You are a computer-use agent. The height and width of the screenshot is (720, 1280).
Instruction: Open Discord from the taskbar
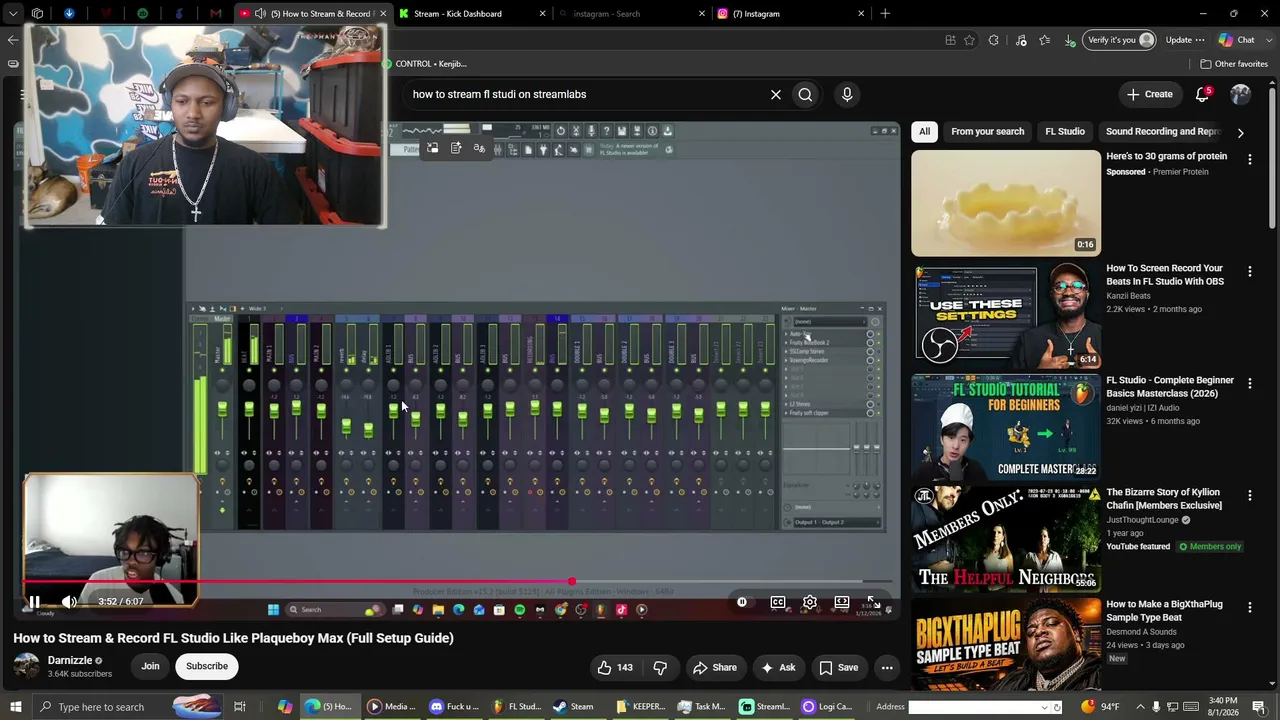click(x=453, y=707)
